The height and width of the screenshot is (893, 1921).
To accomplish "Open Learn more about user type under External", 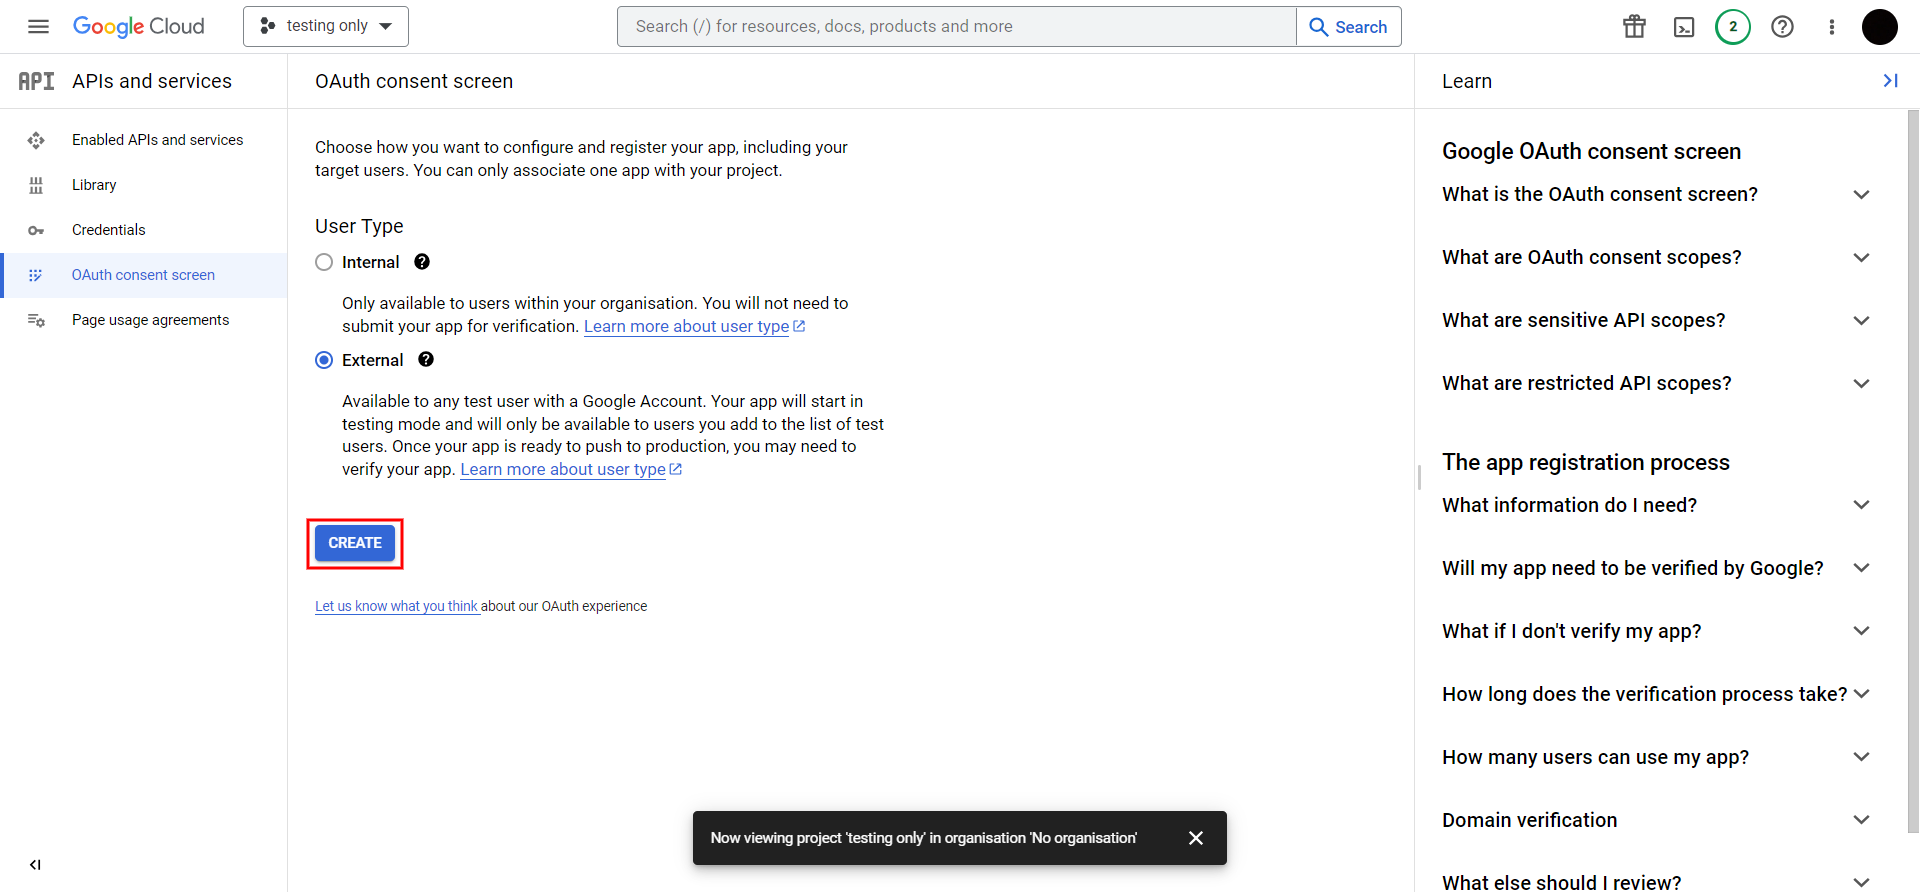I will click(571, 469).
